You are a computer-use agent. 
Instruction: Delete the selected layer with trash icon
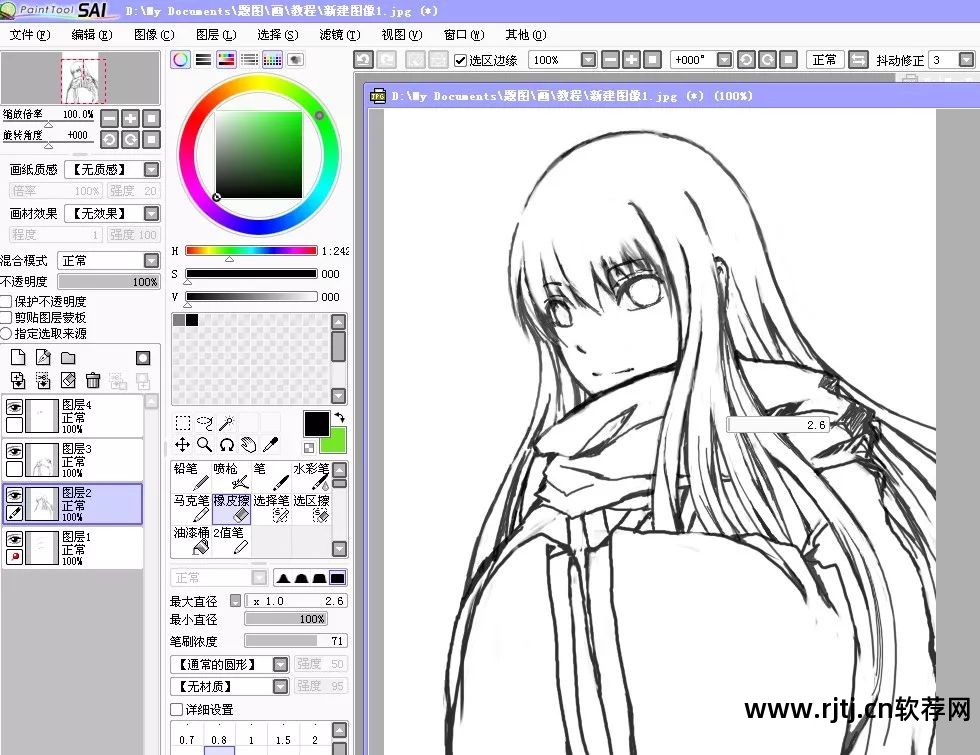(93, 380)
